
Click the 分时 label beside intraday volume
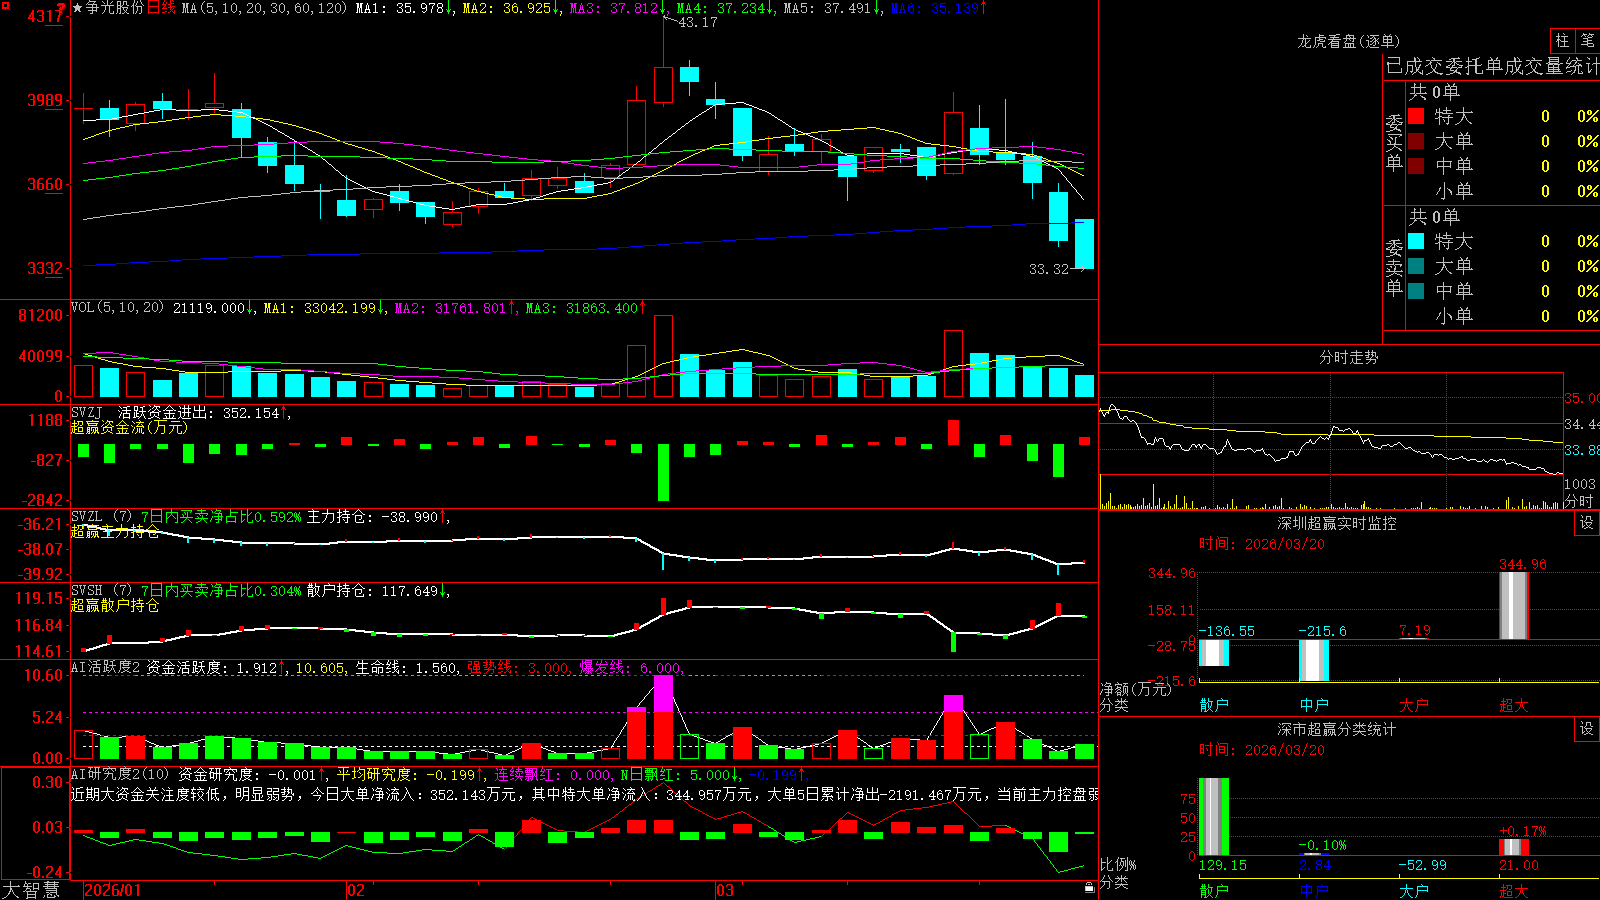(x=1579, y=501)
